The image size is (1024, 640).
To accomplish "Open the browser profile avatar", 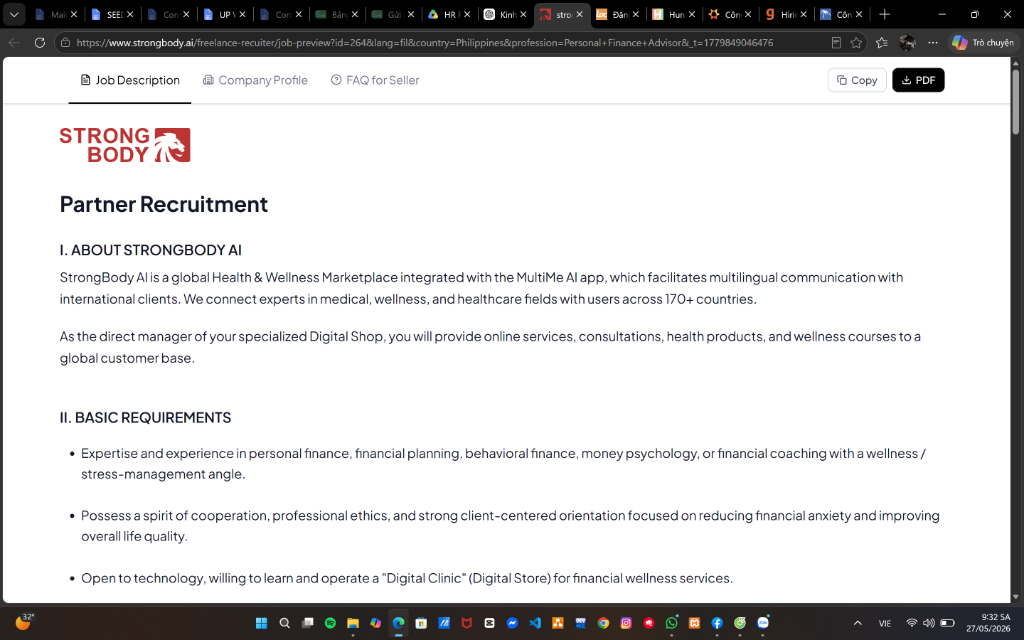I will click(907, 42).
